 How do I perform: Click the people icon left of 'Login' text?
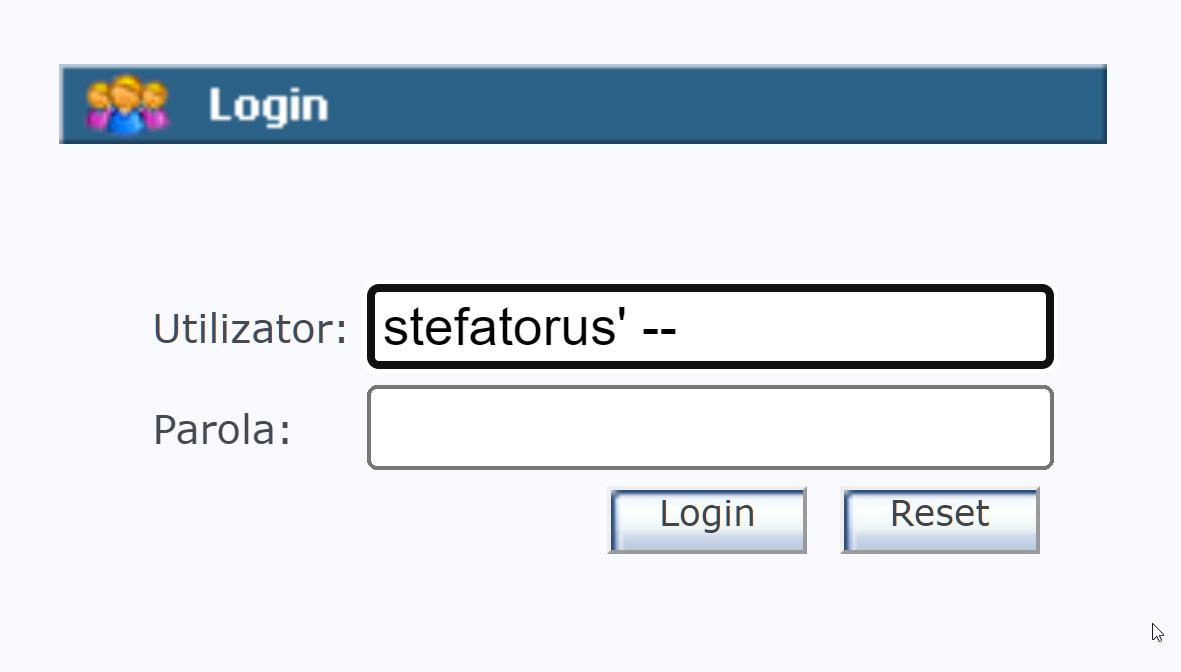click(125, 104)
